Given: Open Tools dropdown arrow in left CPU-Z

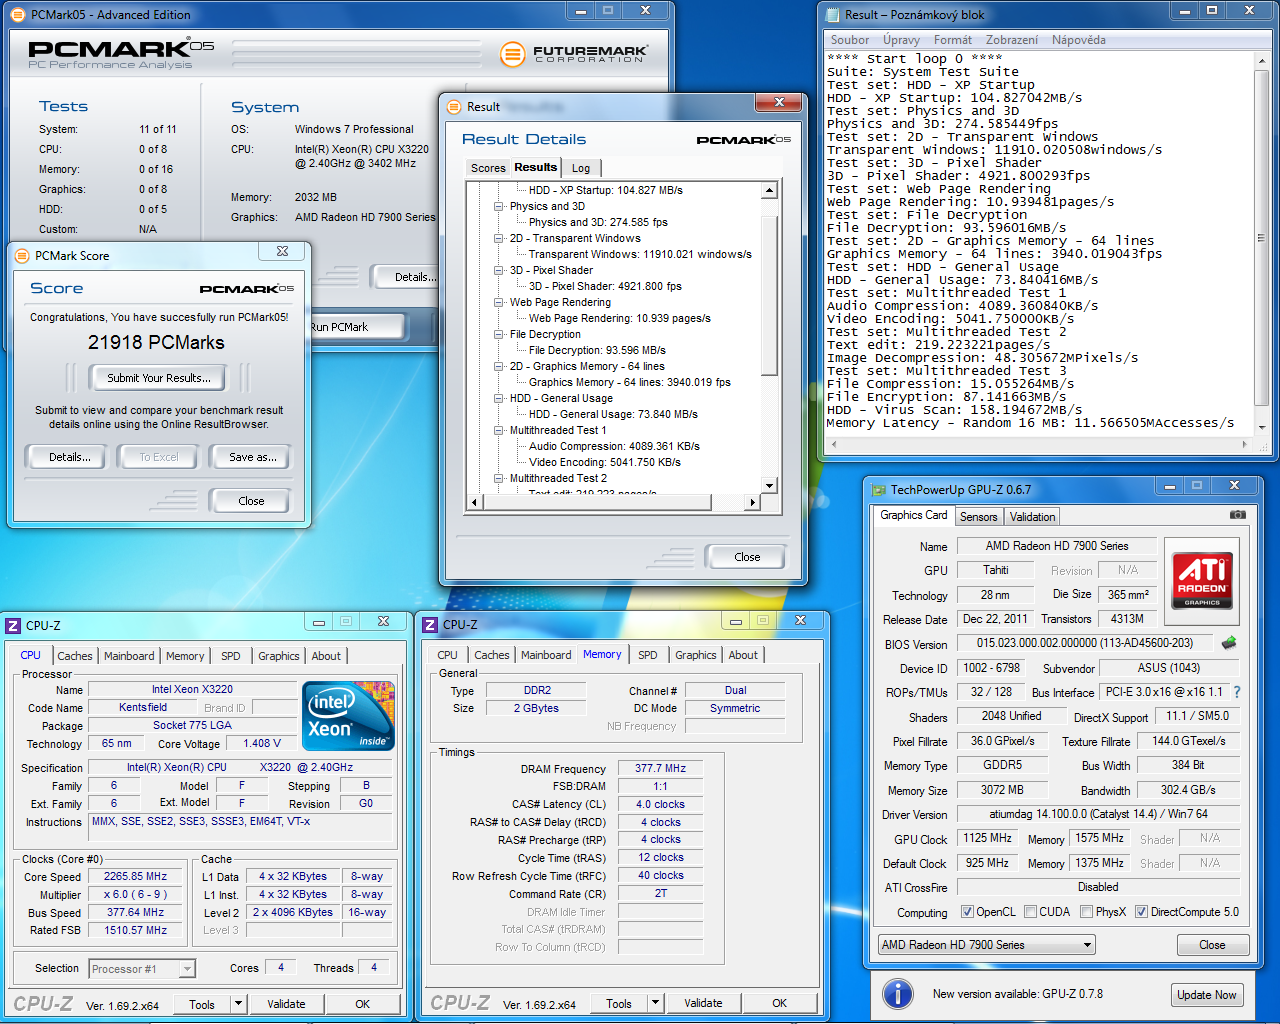Looking at the screenshot, I should pyautogui.click(x=238, y=1003).
